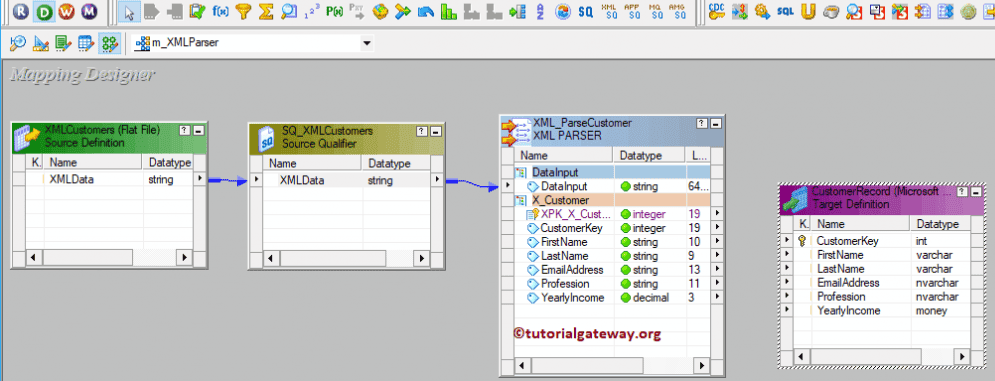Click the blue SQ Source Qualifier icon
This screenshot has width=995, height=381.
click(586, 11)
